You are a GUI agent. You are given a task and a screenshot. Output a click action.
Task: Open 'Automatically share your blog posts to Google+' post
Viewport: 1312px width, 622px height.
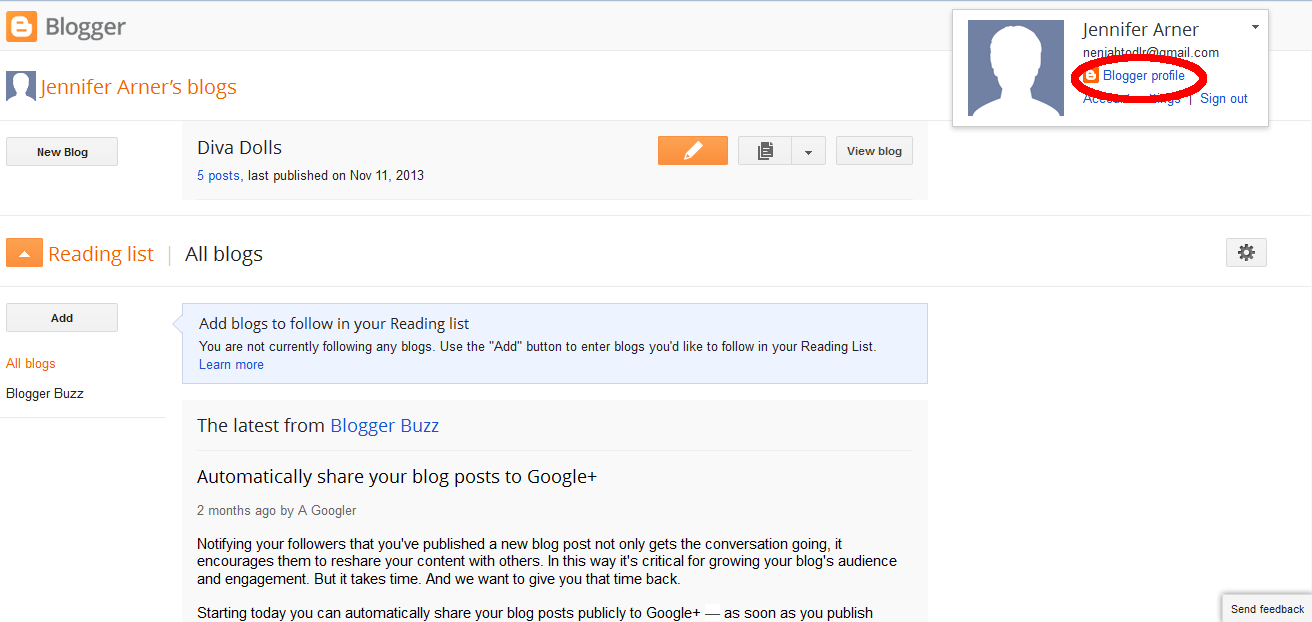pos(397,476)
